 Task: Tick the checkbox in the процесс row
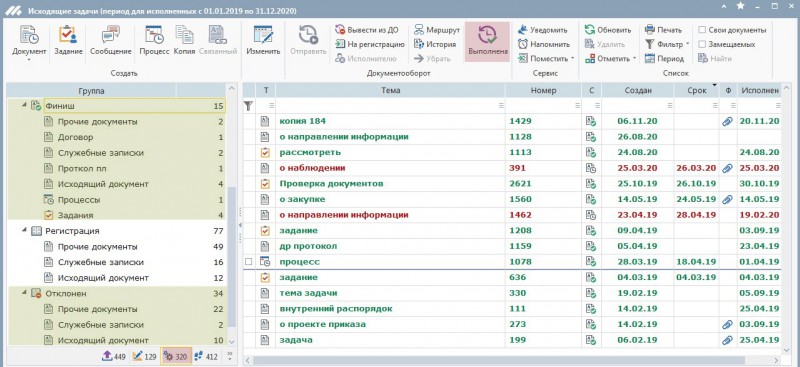[x=248, y=262]
